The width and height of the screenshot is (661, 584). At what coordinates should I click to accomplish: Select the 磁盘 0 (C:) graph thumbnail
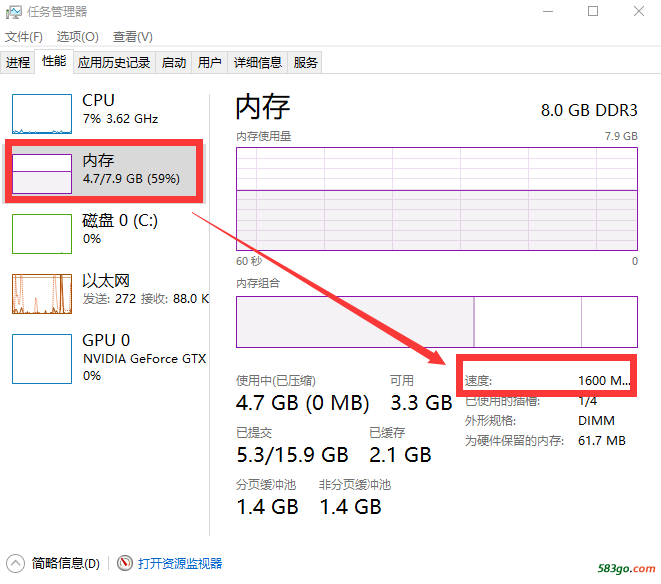click(42, 234)
